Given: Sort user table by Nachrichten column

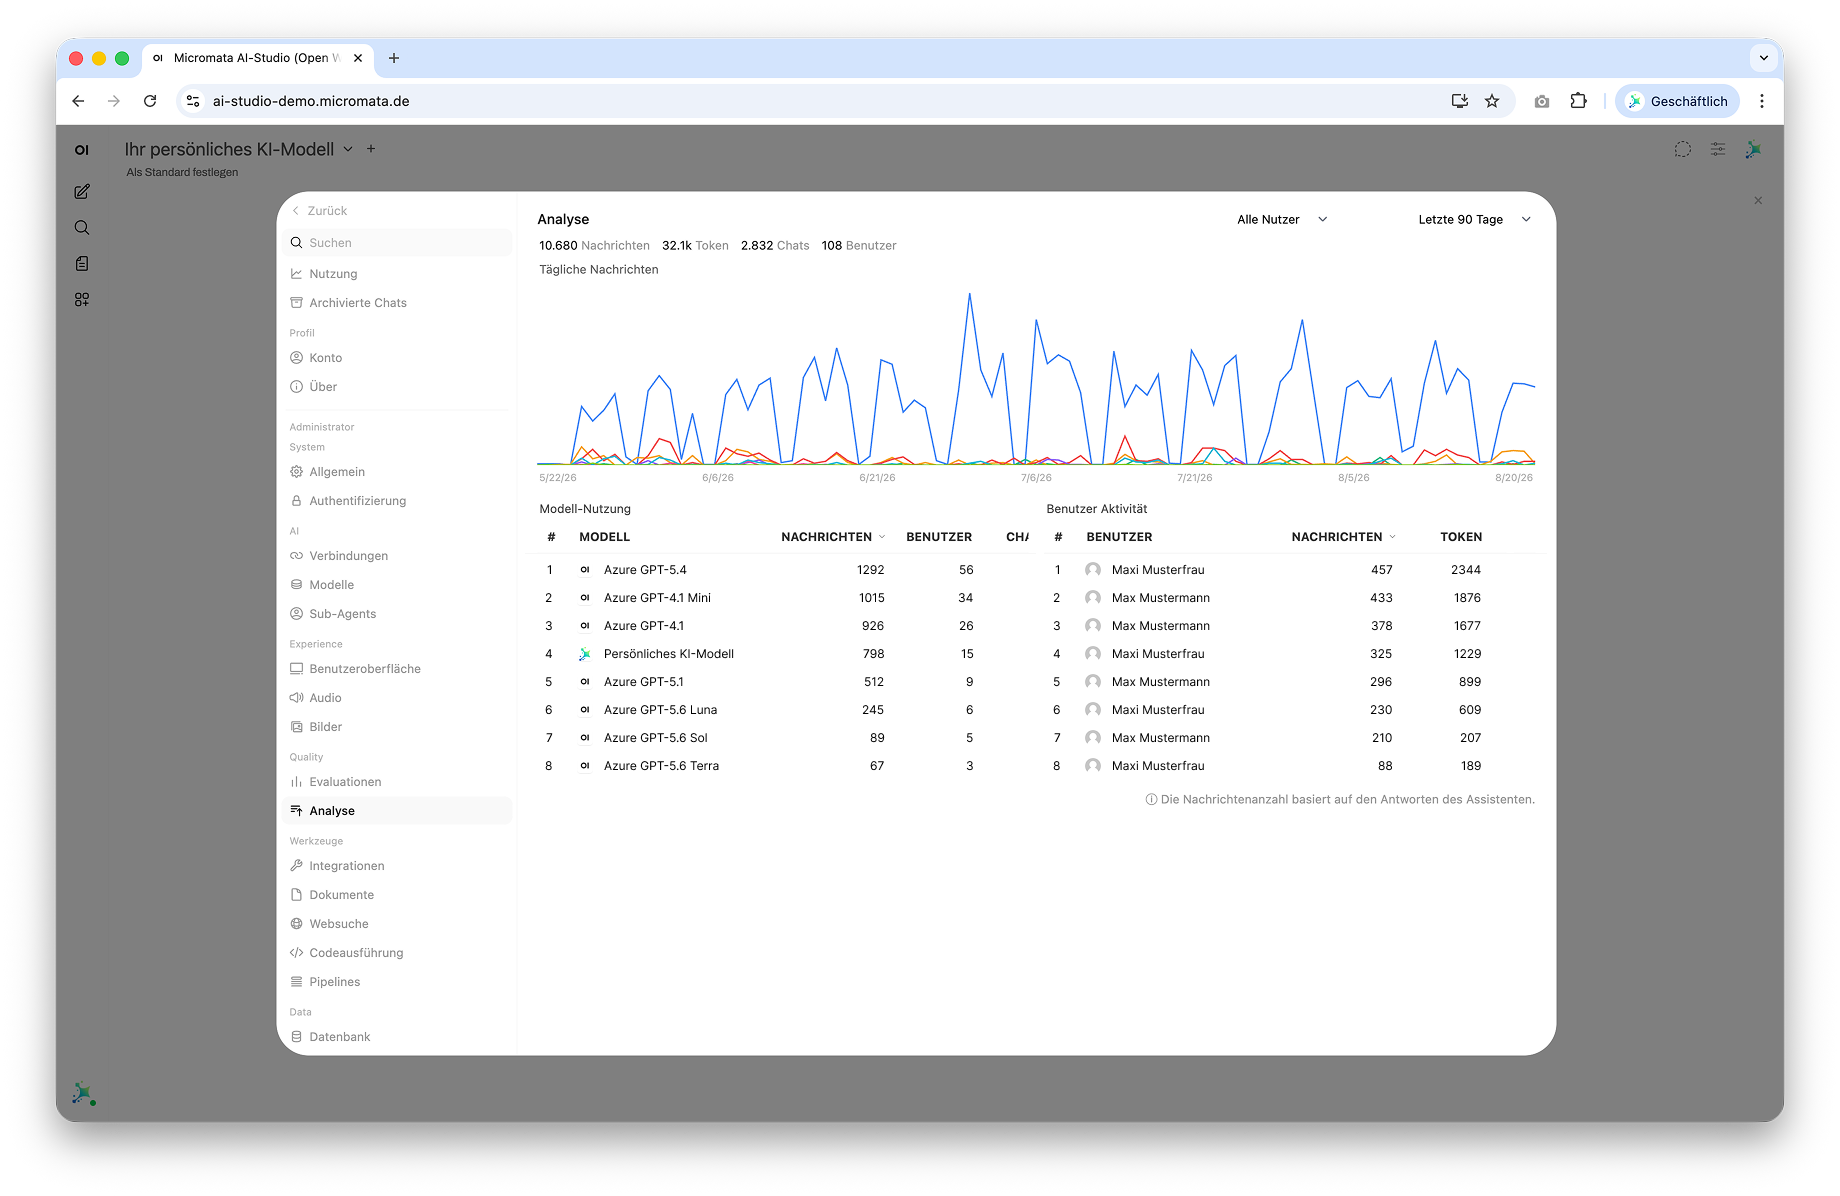Looking at the screenshot, I should pos(1342,537).
